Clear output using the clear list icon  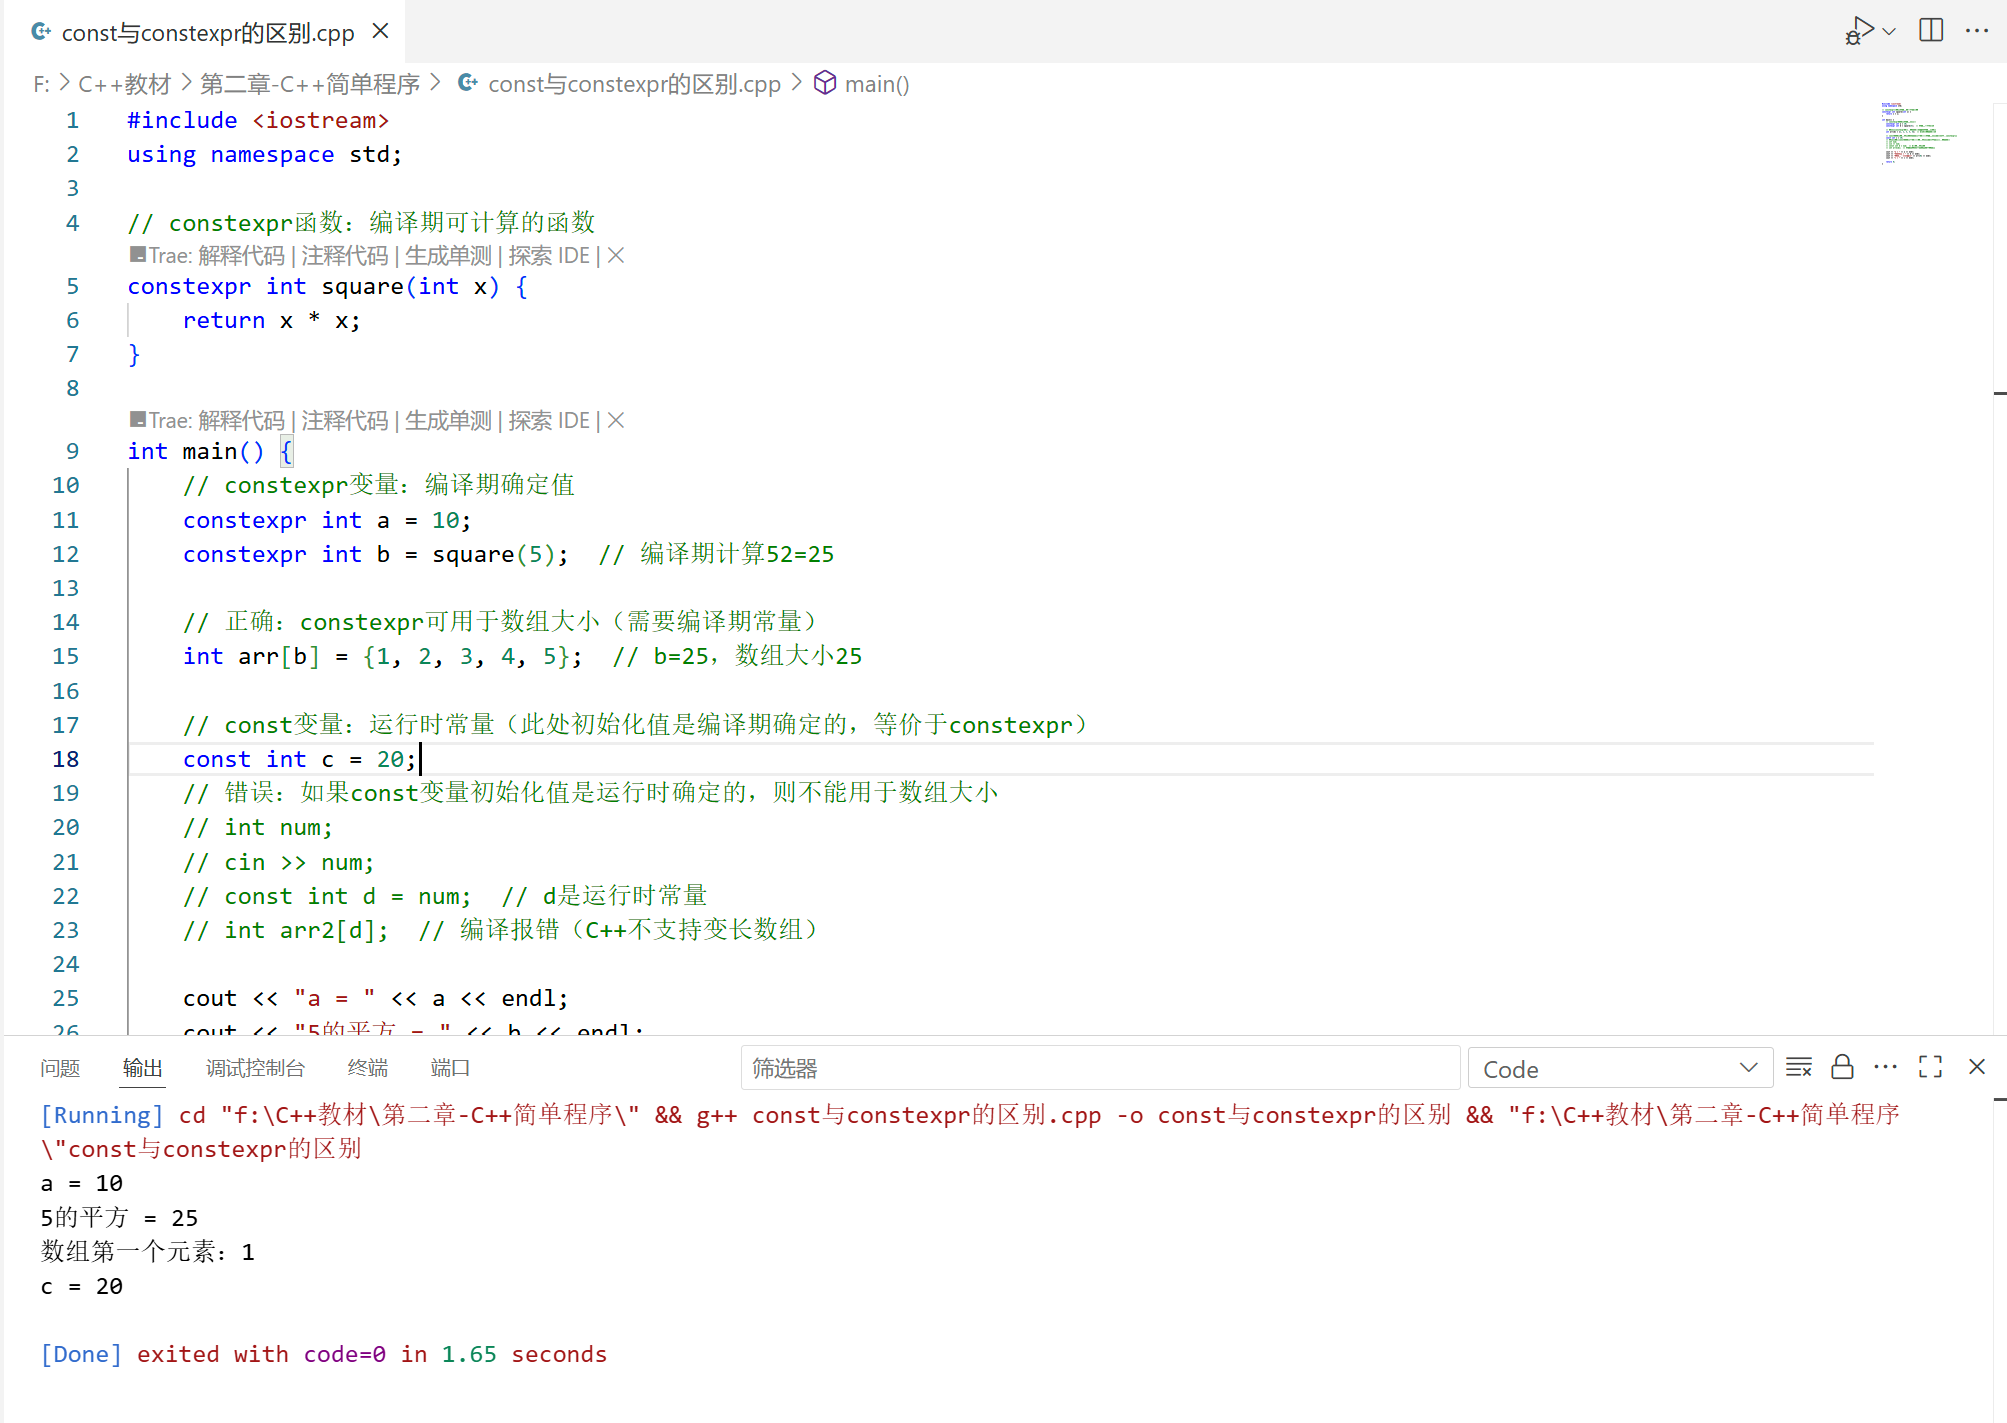click(x=1798, y=1067)
